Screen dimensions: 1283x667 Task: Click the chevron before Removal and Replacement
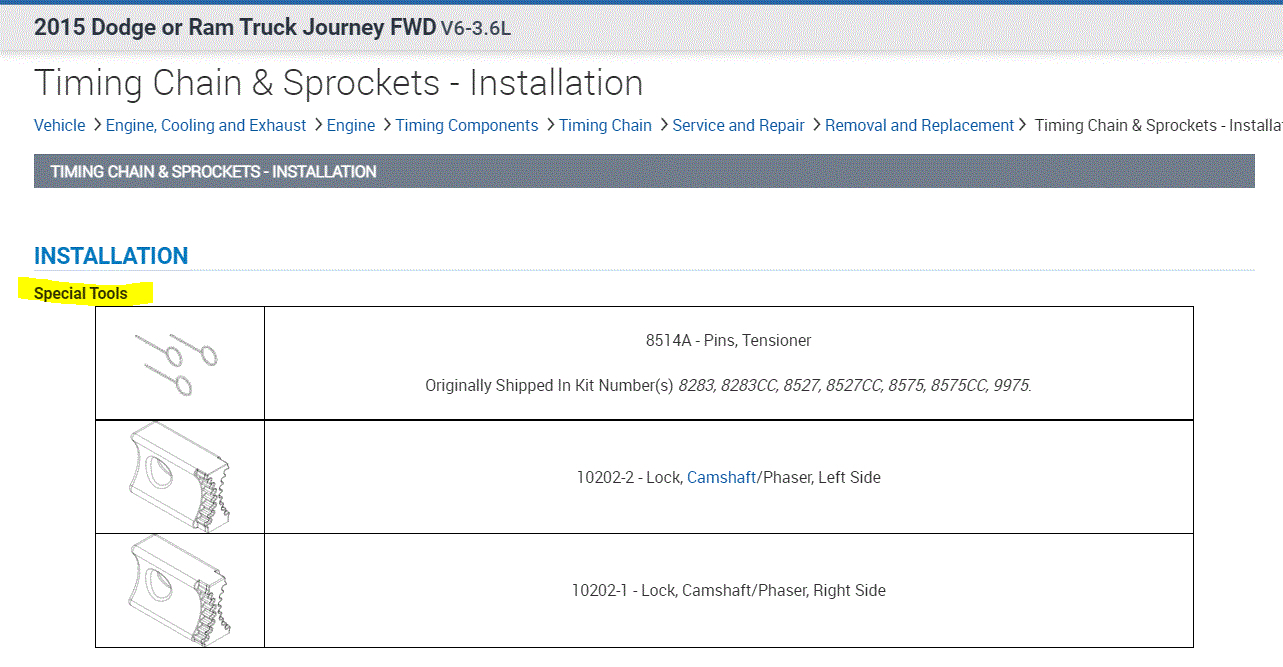pos(816,126)
